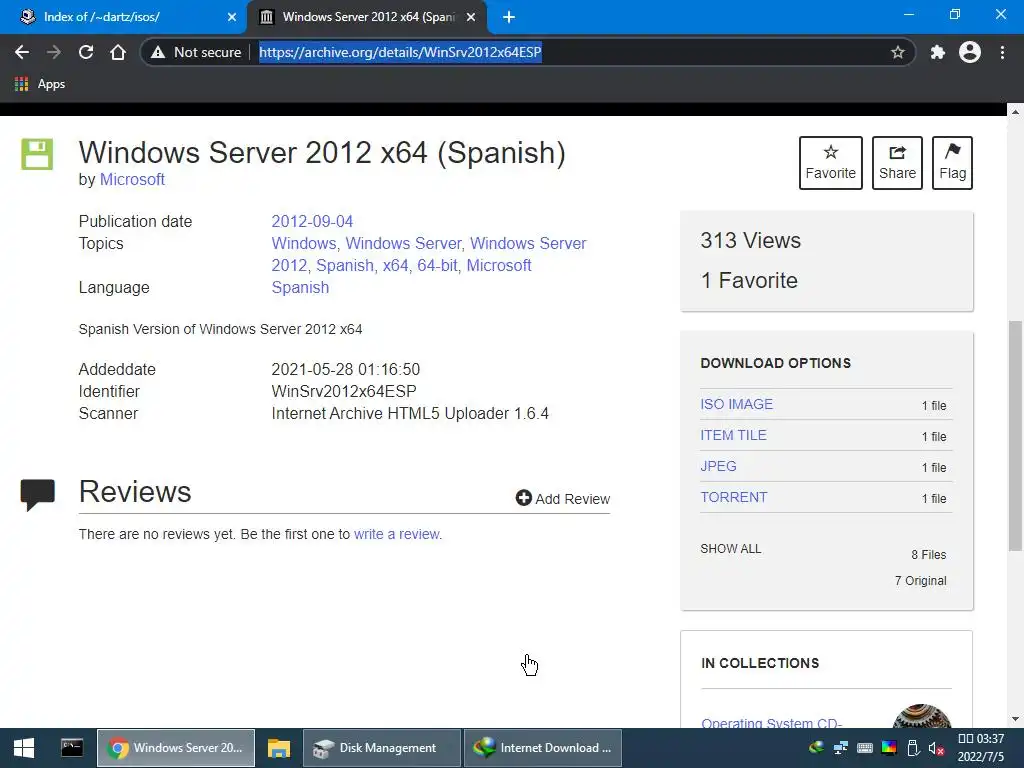Click SHOW ALL download options
This screenshot has height=768, width=1024.
point(731,549)
